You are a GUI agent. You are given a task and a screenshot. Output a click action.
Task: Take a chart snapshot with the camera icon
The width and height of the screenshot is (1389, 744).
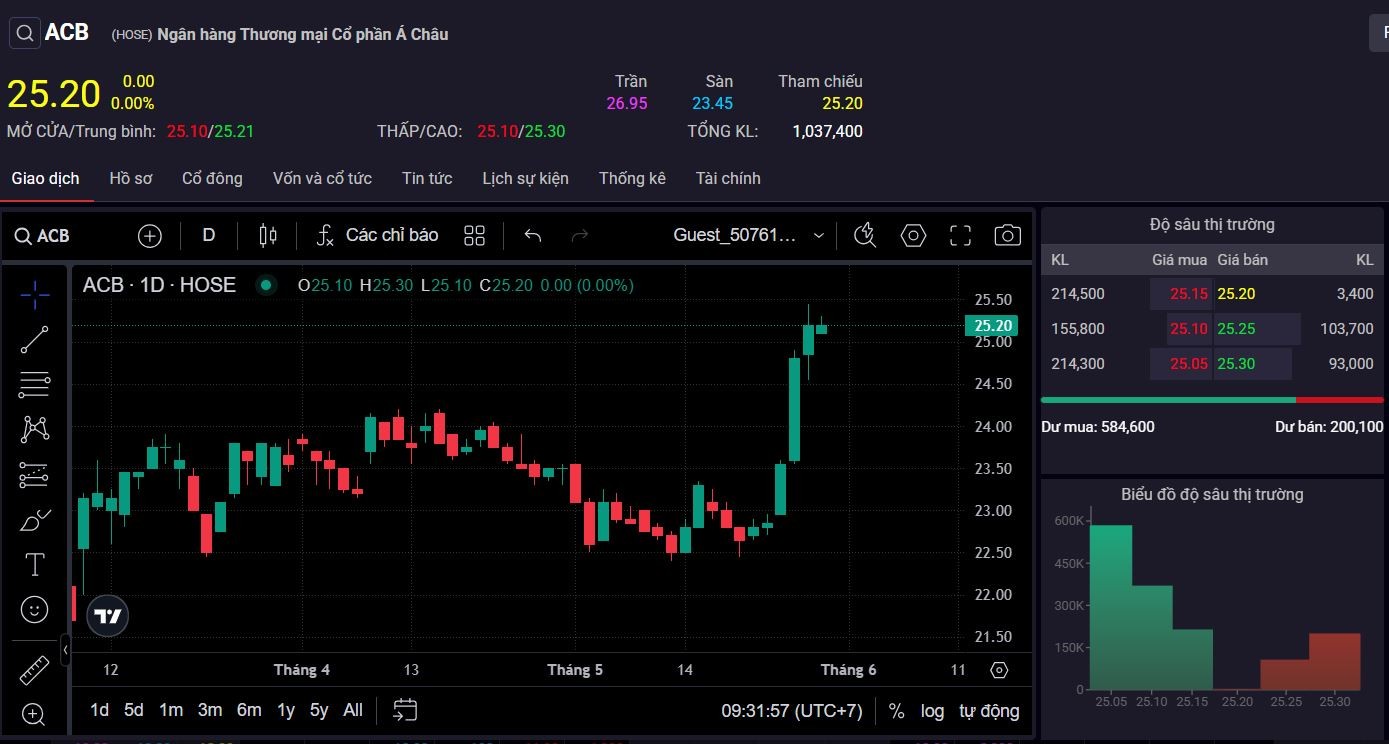(1007, 236)
